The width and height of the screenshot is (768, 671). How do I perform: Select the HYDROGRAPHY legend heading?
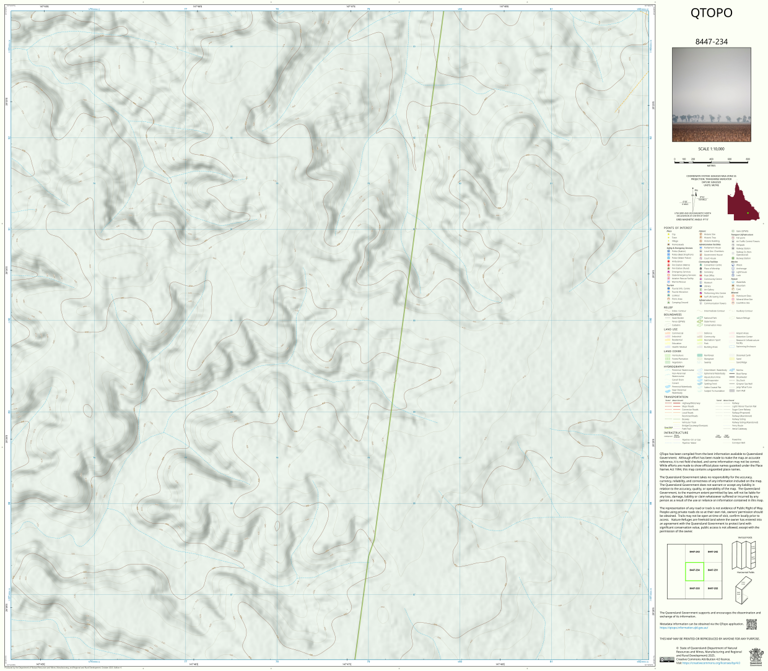673,366
